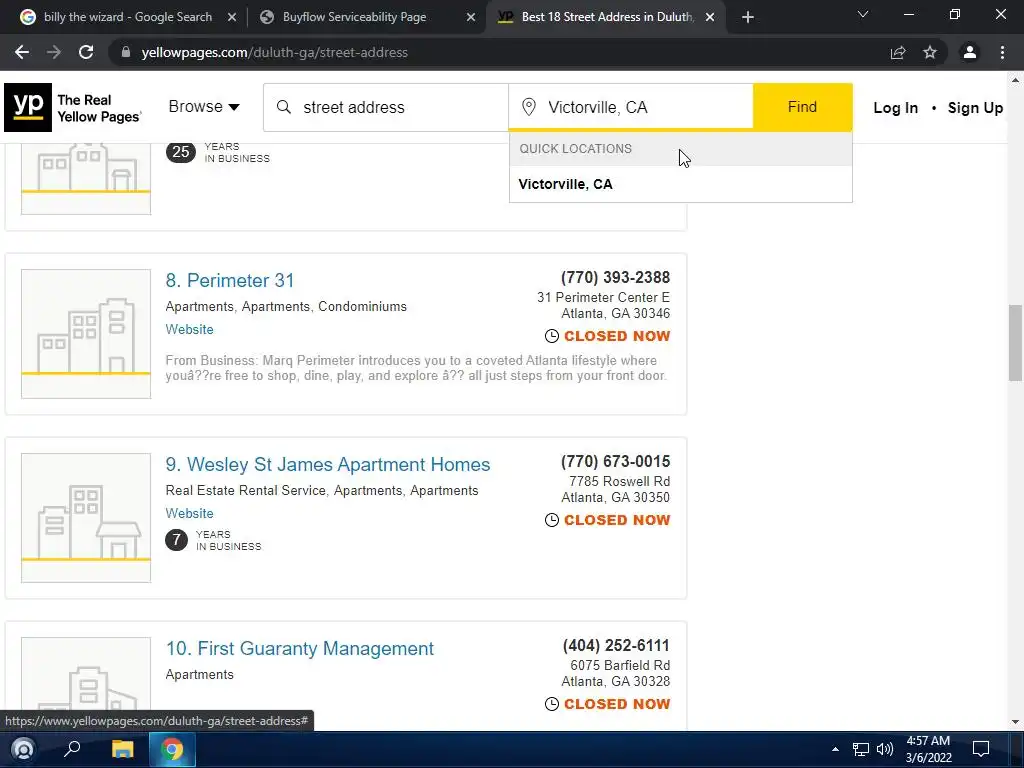Click phone number (404) 252-6111
The image size is (1024, 768).
point(616,646)
